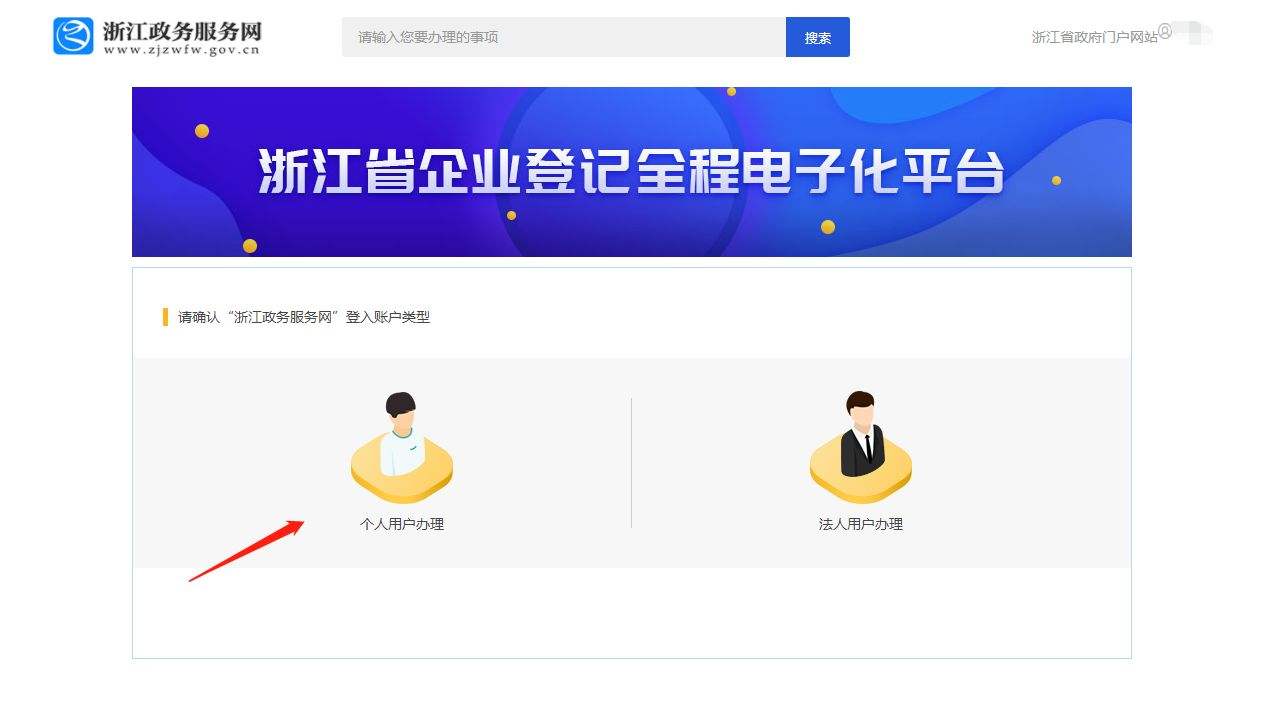Click the large gold dot on the banner's lower right
This screenshot has width=1274, height=715.
coord(828,227)
